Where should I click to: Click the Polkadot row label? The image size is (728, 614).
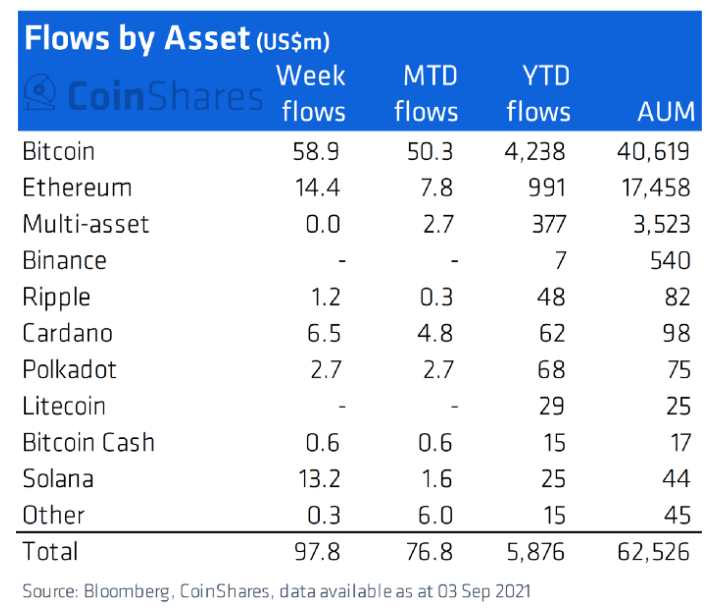point(69,369)
